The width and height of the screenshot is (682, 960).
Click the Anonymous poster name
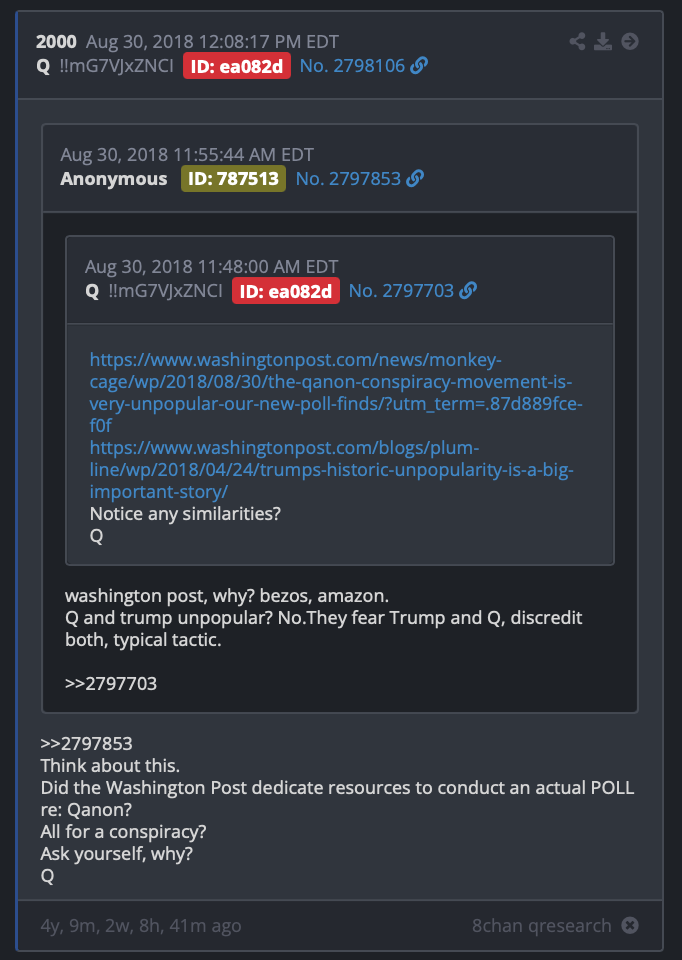(114, 179)
